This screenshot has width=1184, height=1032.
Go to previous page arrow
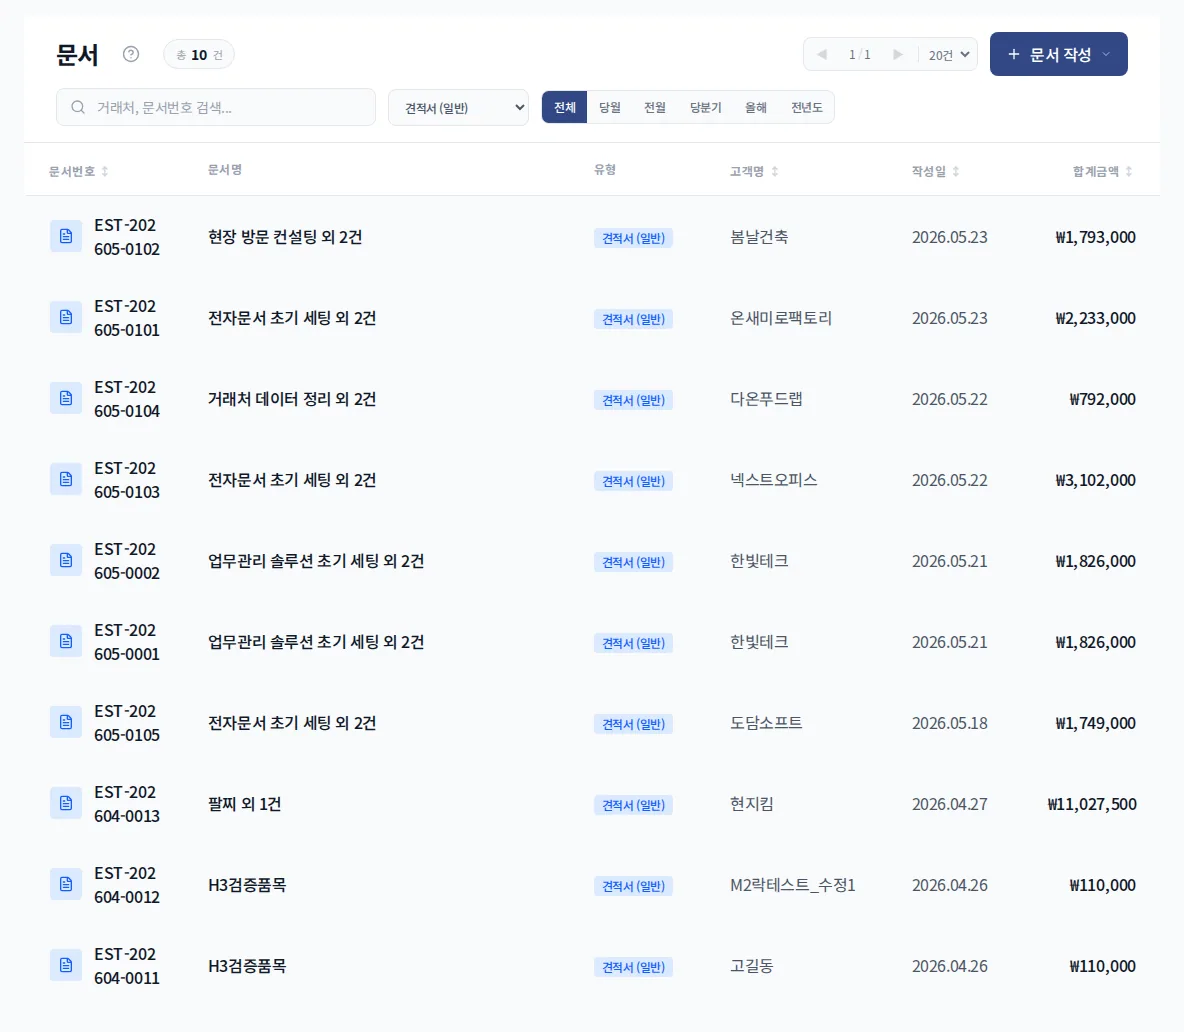822,54
